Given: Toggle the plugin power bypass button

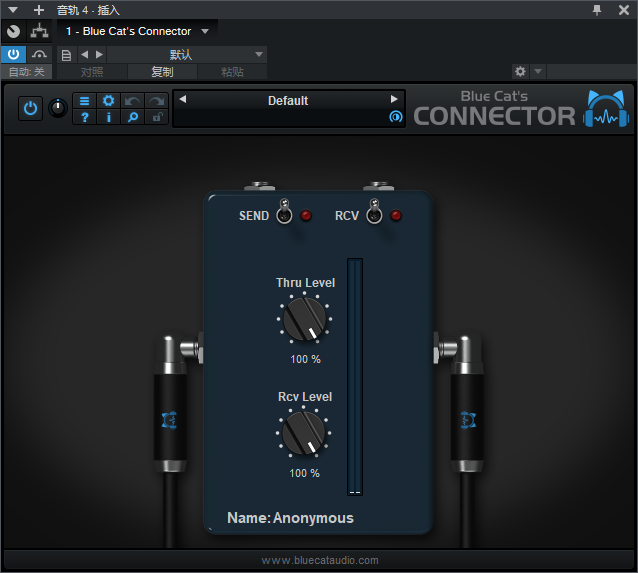Looking at the screenshot, I should point(30,109).
